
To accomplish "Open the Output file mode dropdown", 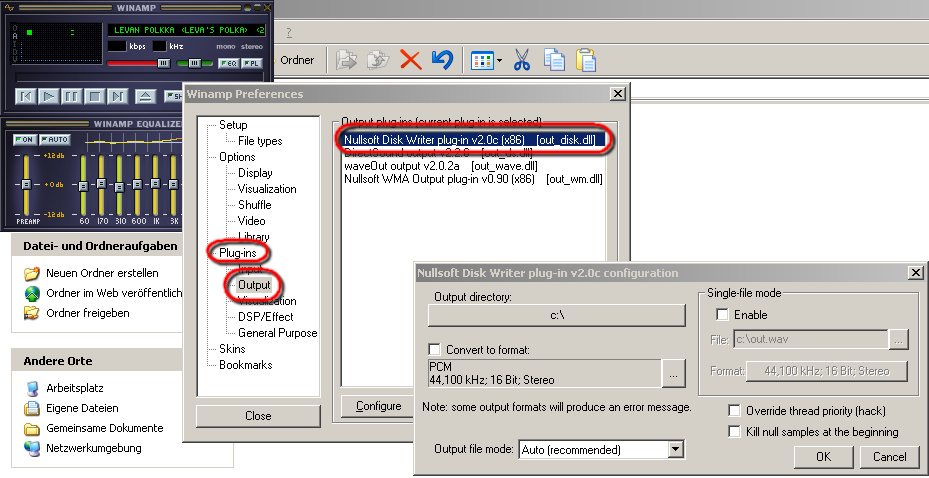I will coord(676,450).
